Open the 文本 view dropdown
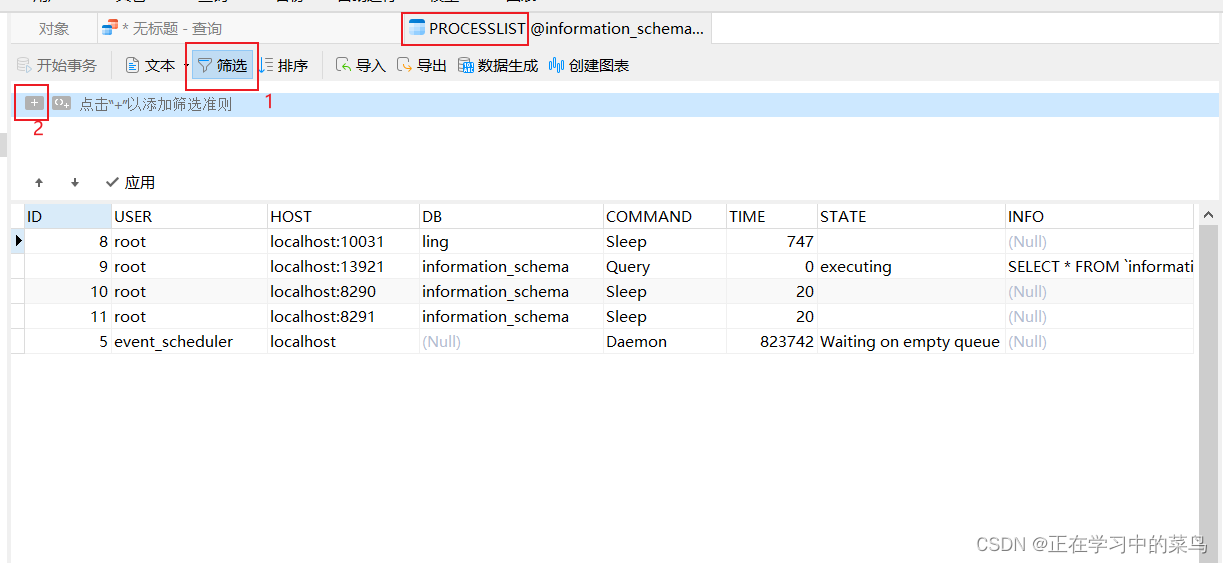This screenshot has height=563, width=1223. coord(186,66)
